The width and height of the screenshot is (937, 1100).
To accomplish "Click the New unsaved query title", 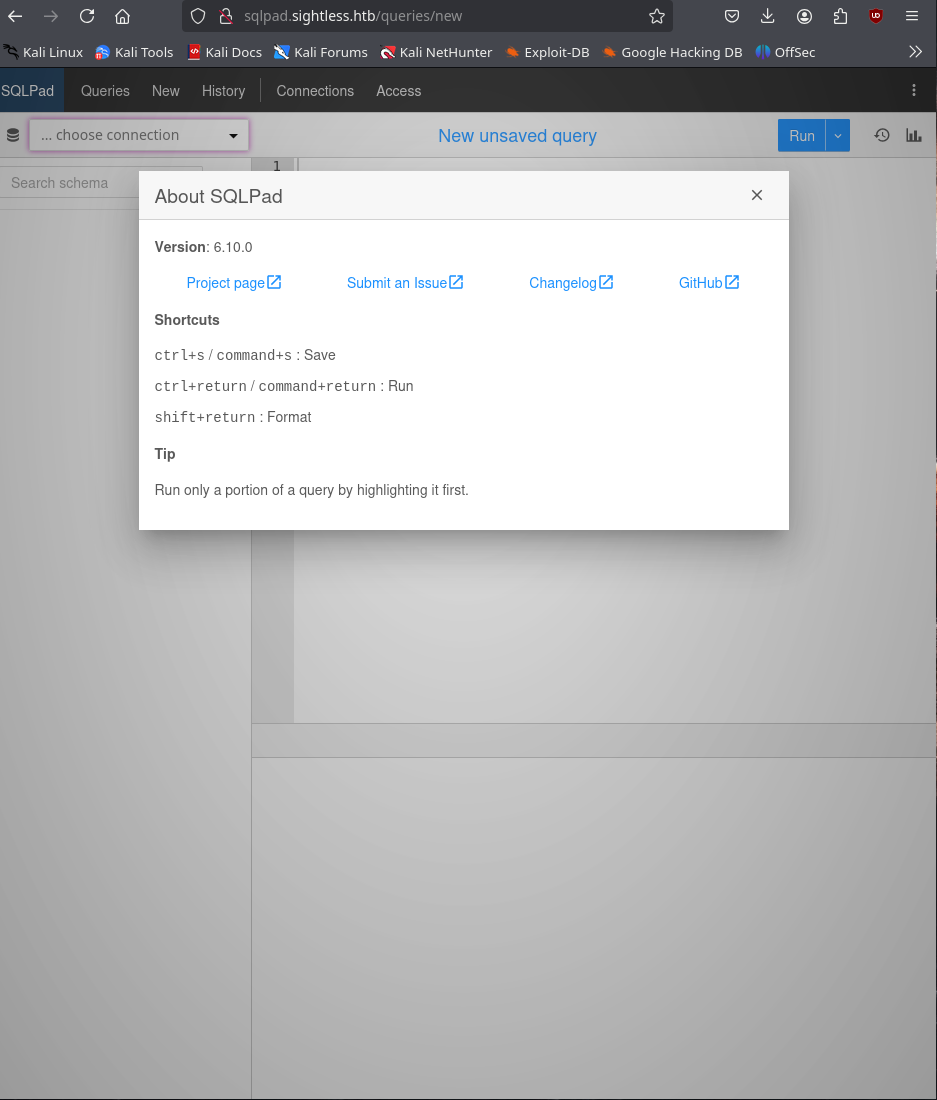I will (x=518, y=135).
